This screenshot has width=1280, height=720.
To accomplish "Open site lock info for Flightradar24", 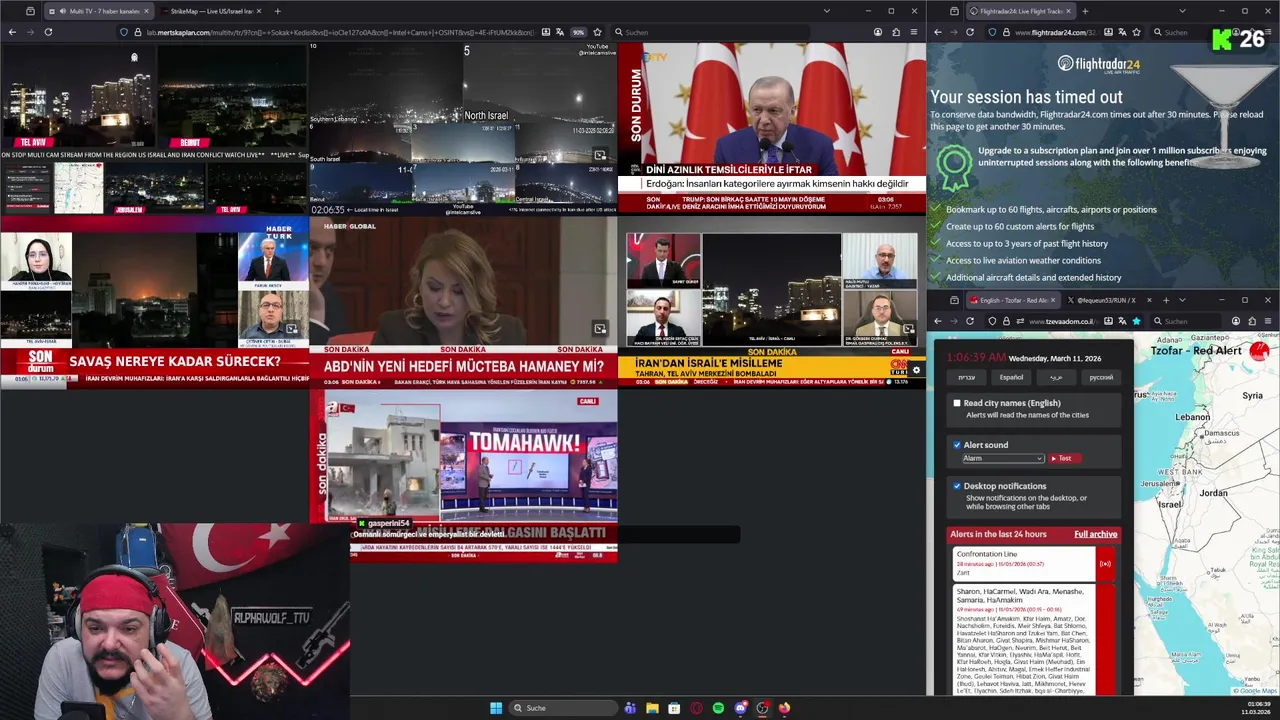I will 1007,32.
